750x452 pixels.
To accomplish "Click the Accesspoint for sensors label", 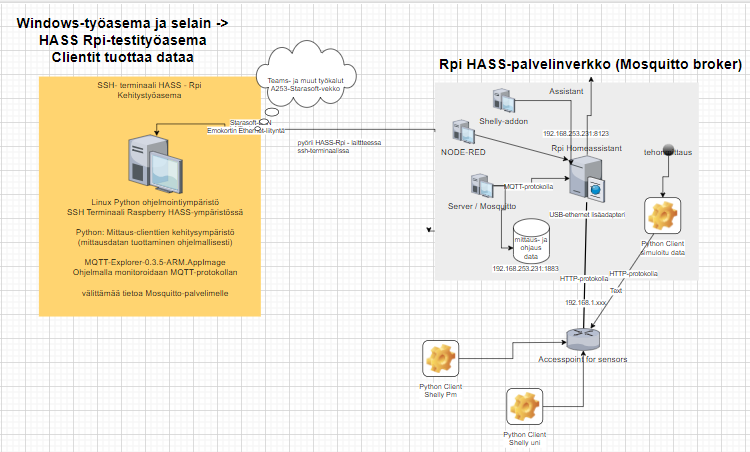I will (583, 359).
